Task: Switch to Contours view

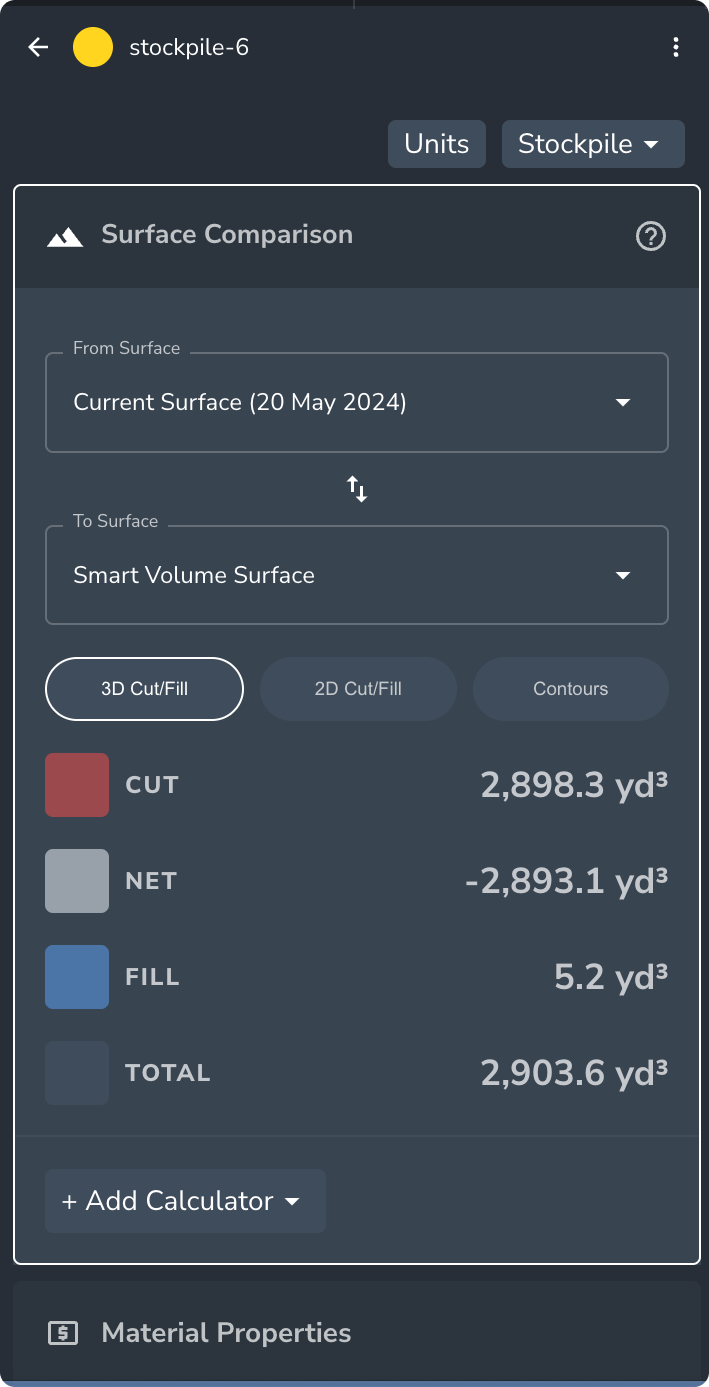Action: click(x=570, y=689)
